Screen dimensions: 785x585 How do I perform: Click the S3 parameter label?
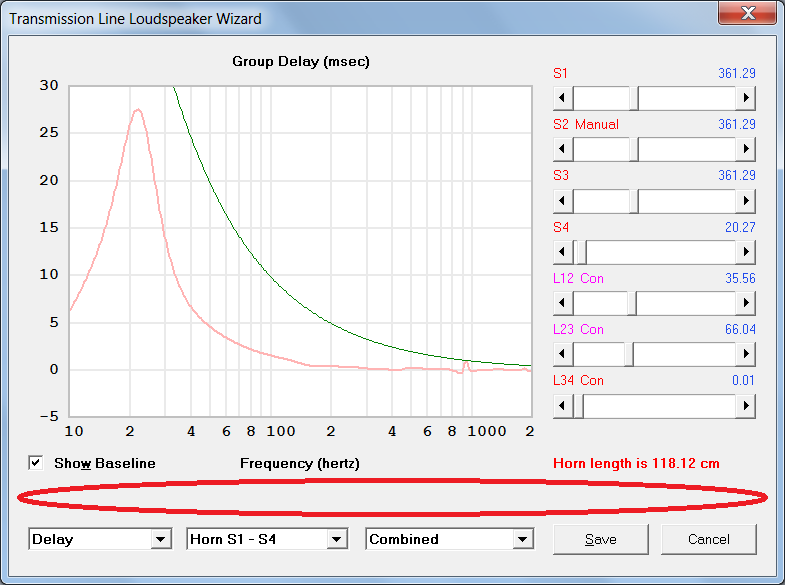click(561, 175)
